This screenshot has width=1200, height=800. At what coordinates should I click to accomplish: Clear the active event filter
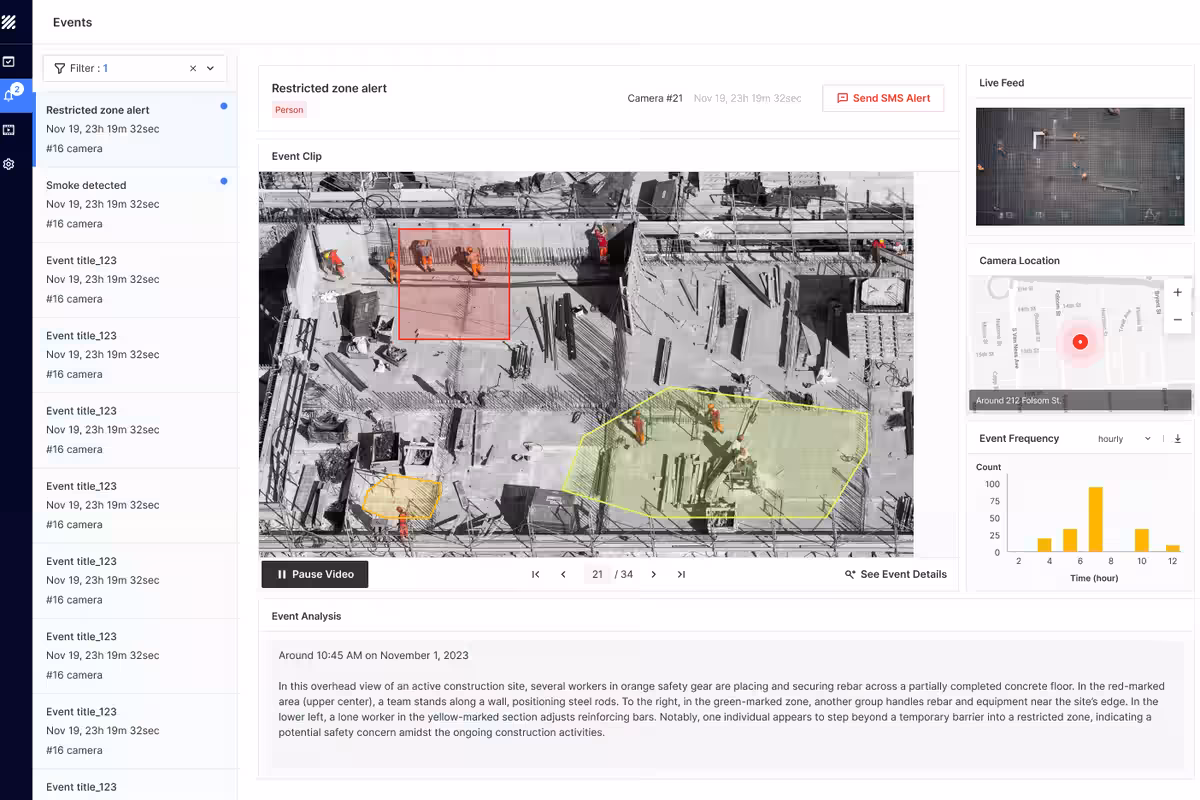[x=193, y=69]
